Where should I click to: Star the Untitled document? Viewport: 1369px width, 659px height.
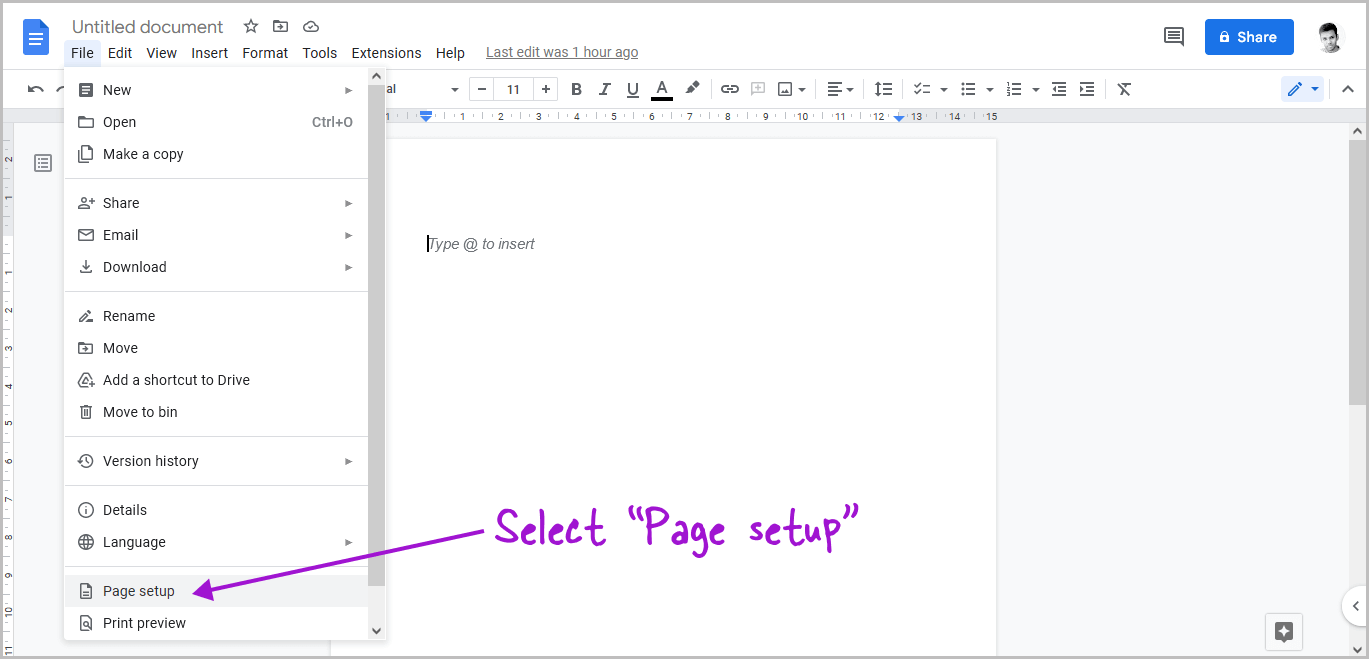click(x=251, y=27)
